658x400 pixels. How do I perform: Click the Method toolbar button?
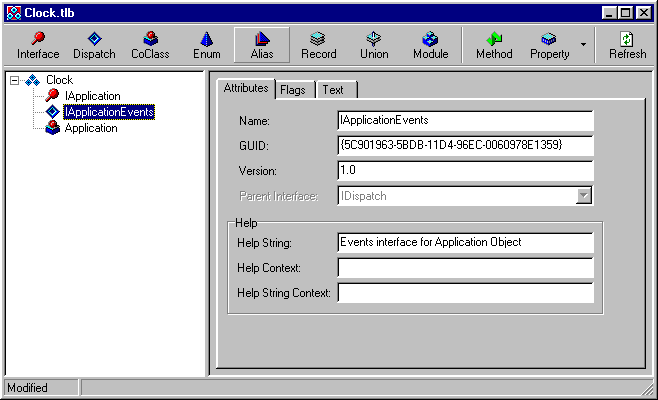[x=493, y=45]
